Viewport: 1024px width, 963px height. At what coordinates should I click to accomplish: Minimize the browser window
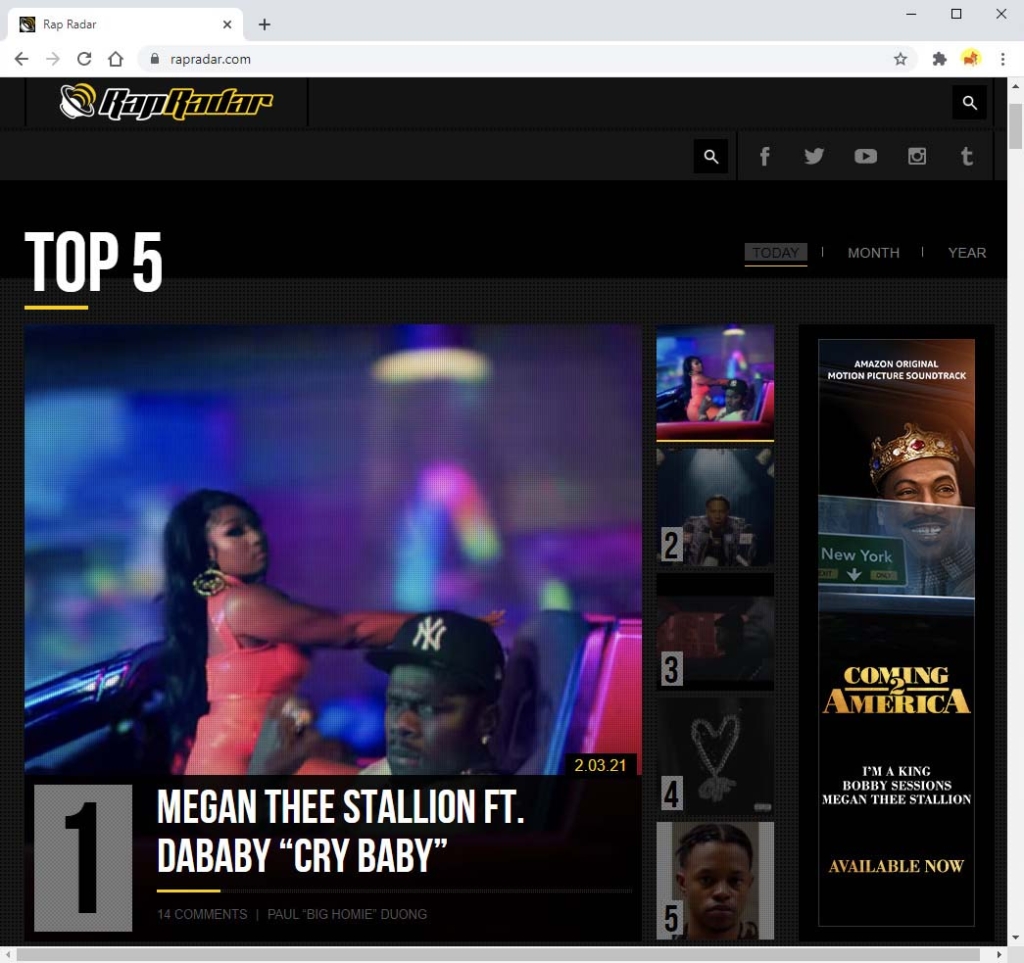point(911,14)
